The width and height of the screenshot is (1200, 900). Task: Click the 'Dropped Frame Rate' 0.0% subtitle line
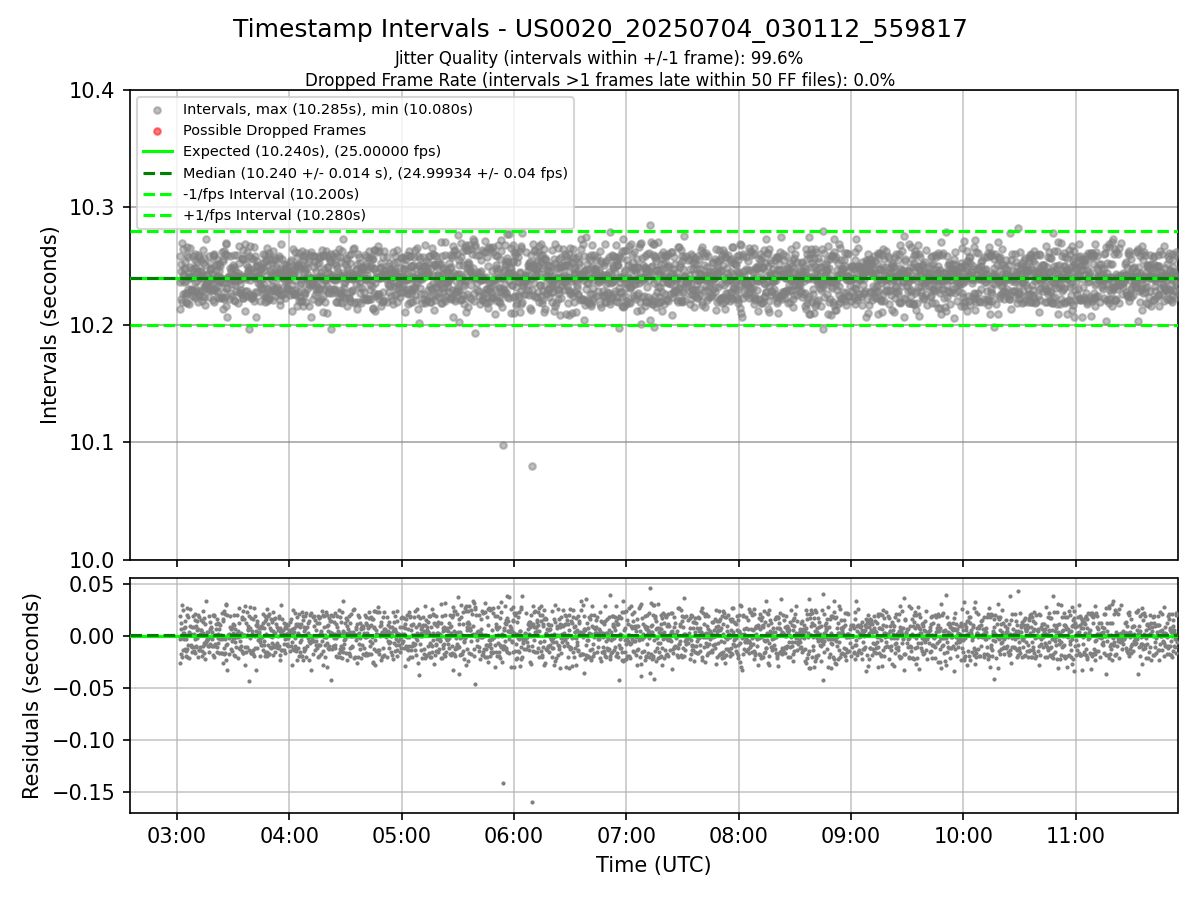tap(600, 79)
